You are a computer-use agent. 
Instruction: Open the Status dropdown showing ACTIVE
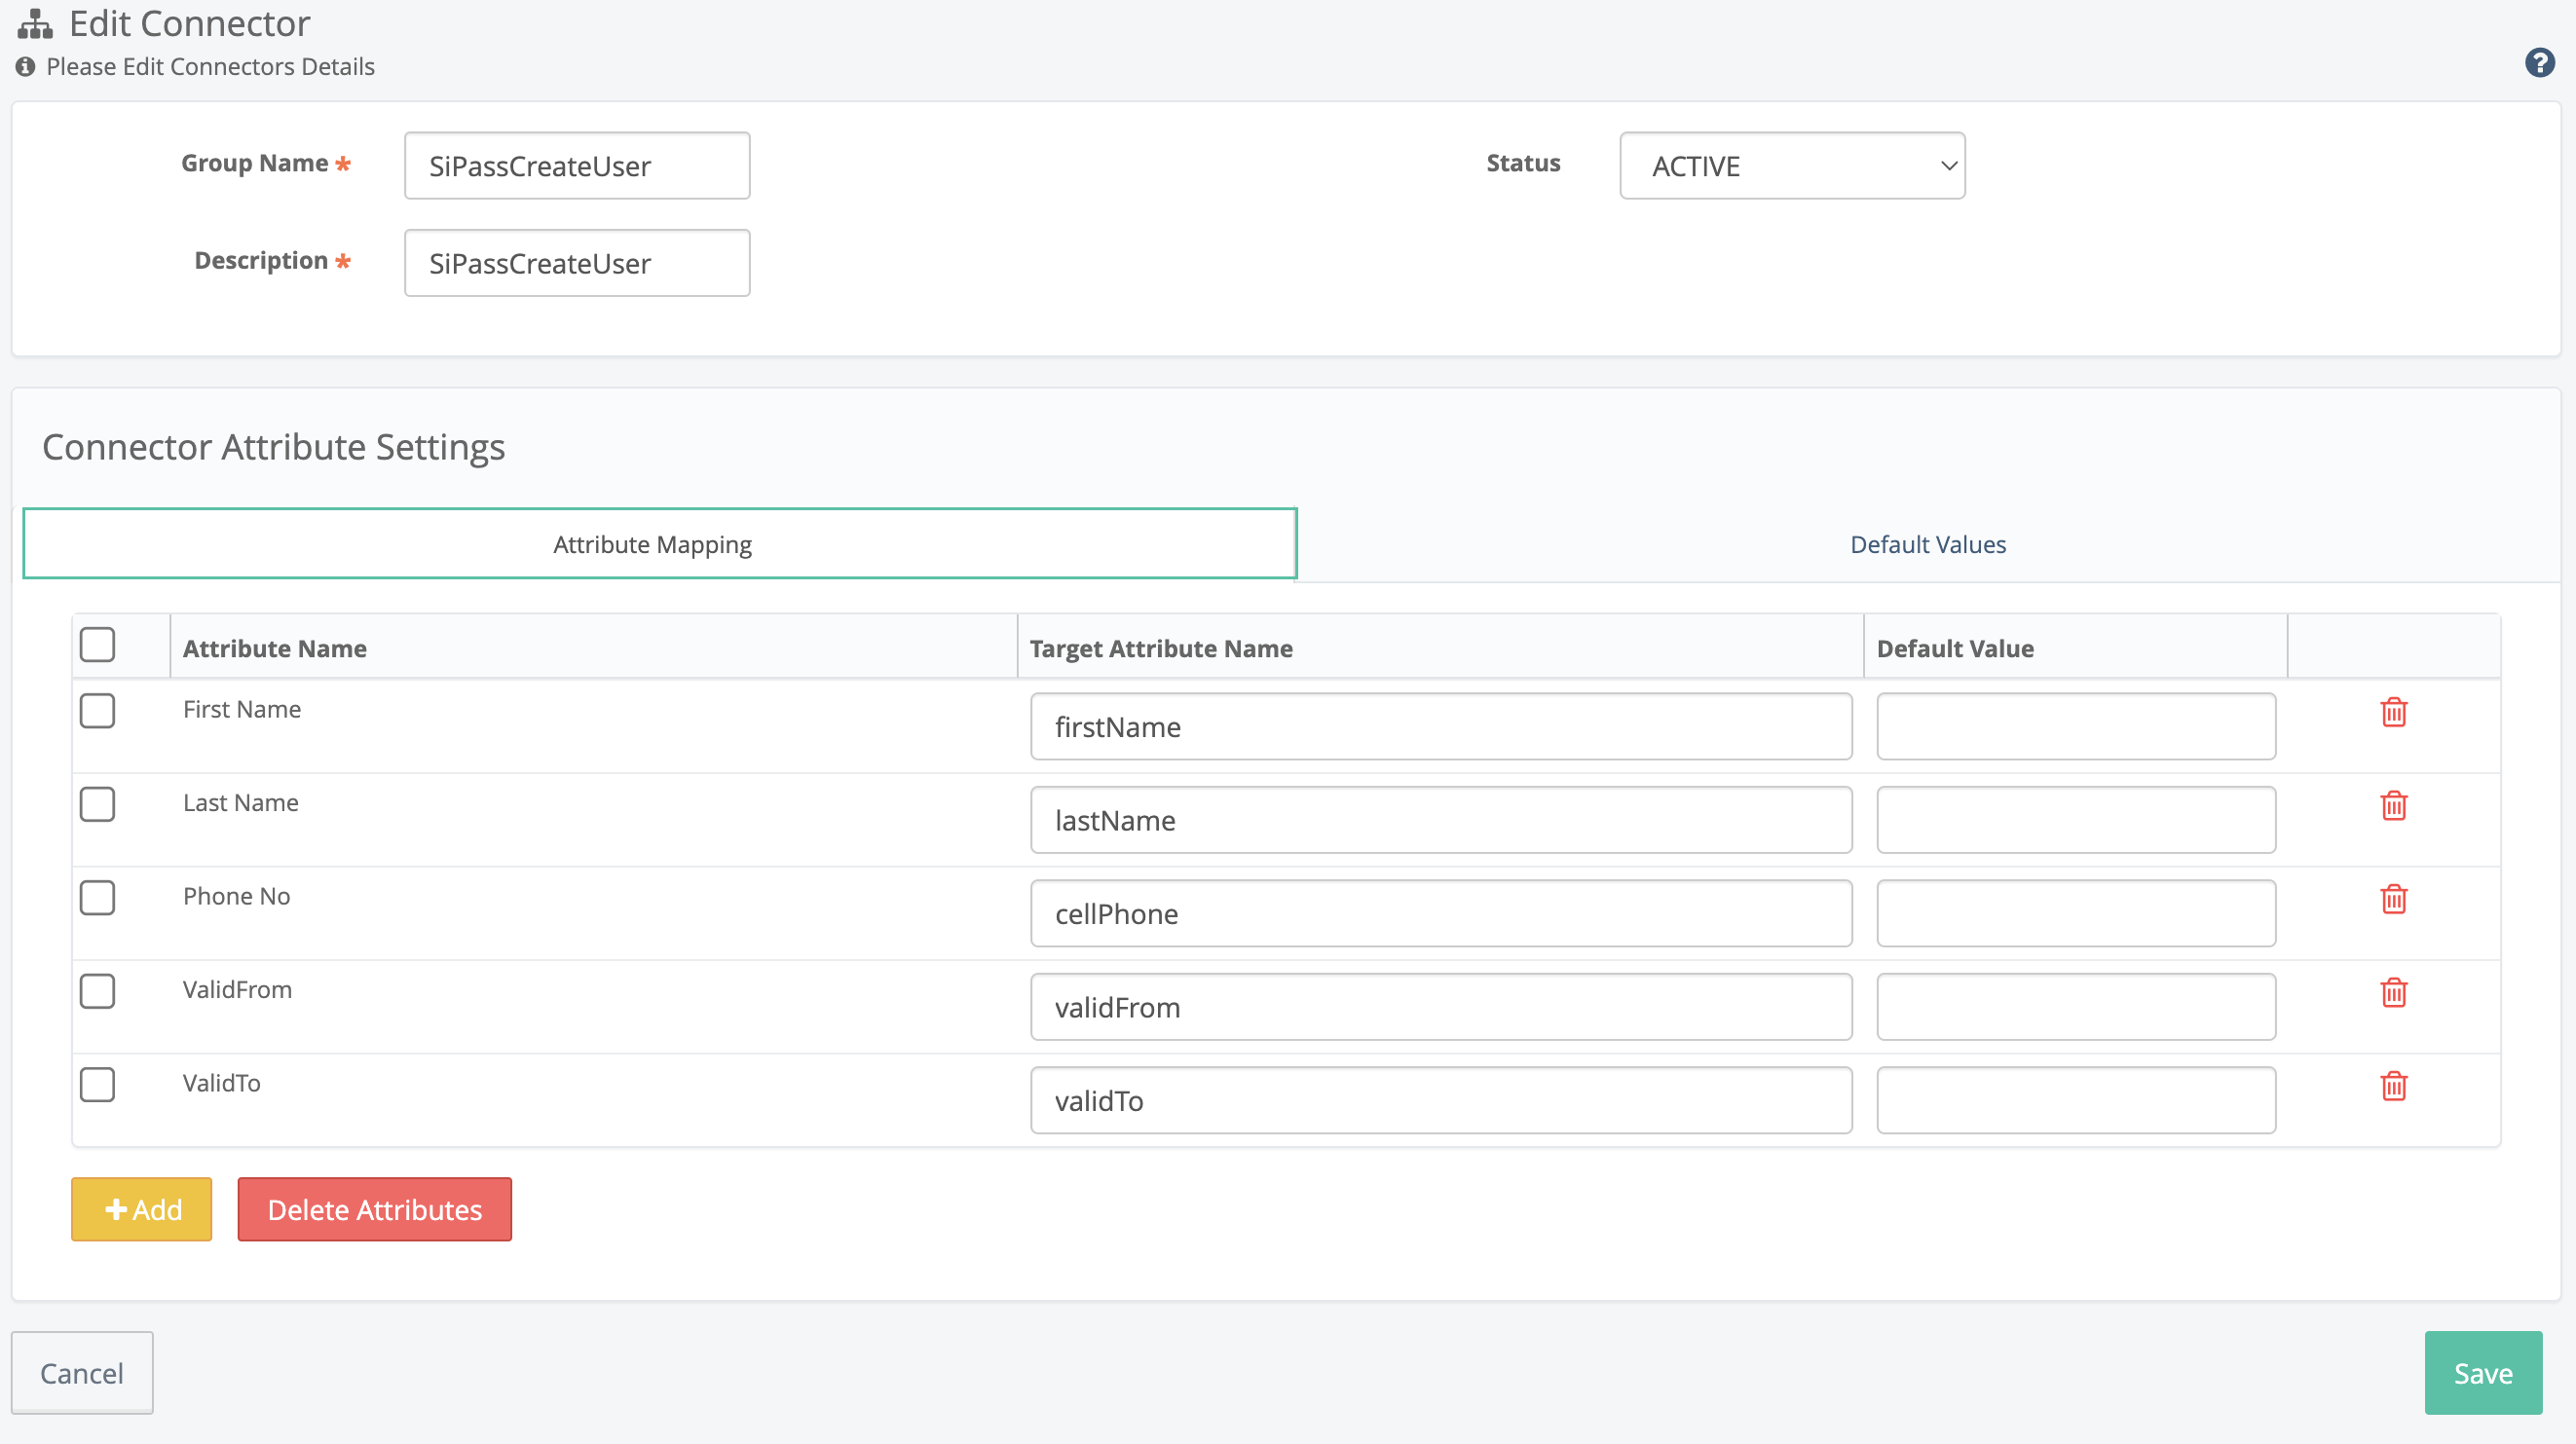pos(1792,166)
